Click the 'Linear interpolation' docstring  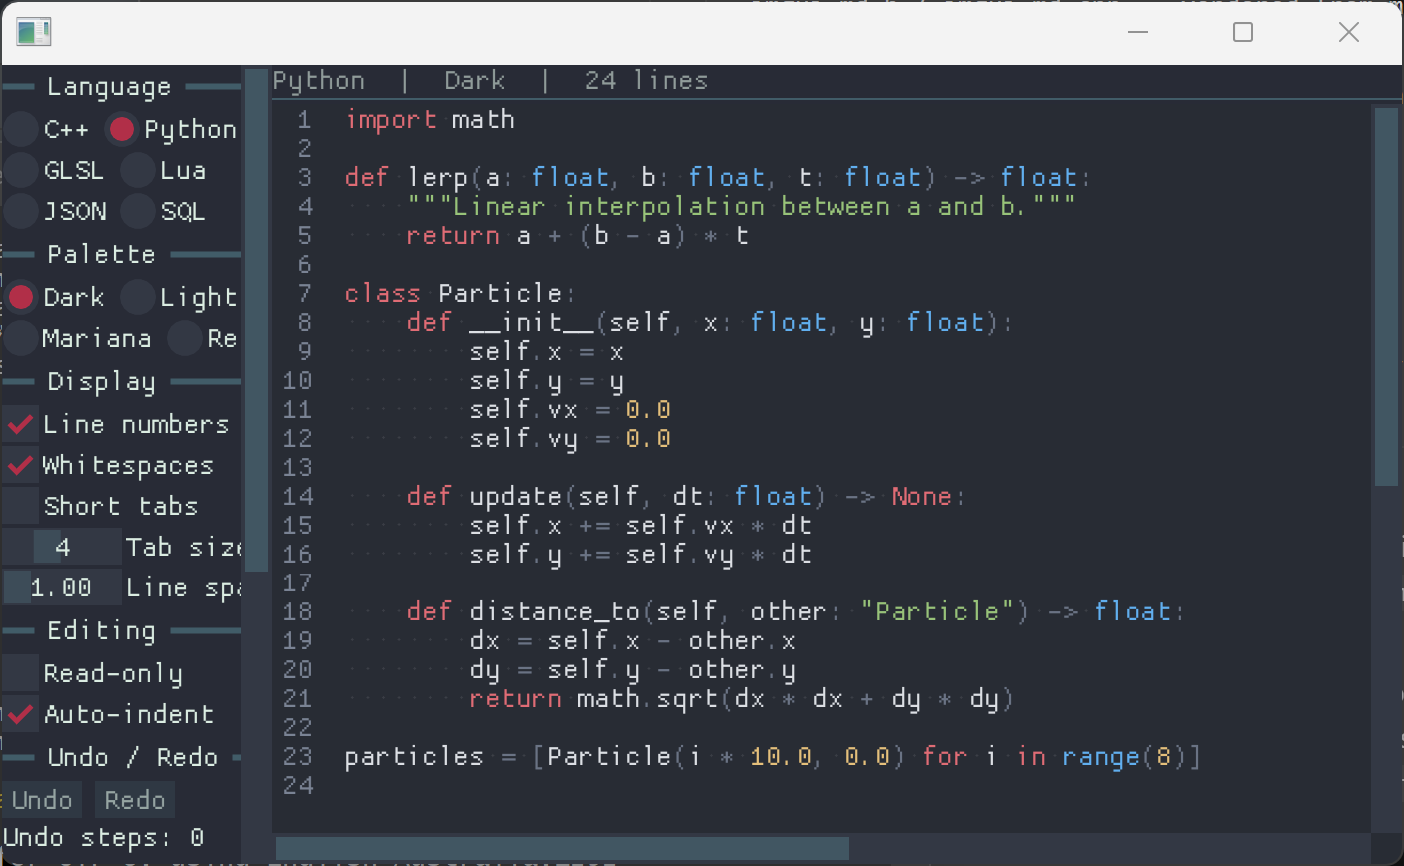tap(741, 207)
